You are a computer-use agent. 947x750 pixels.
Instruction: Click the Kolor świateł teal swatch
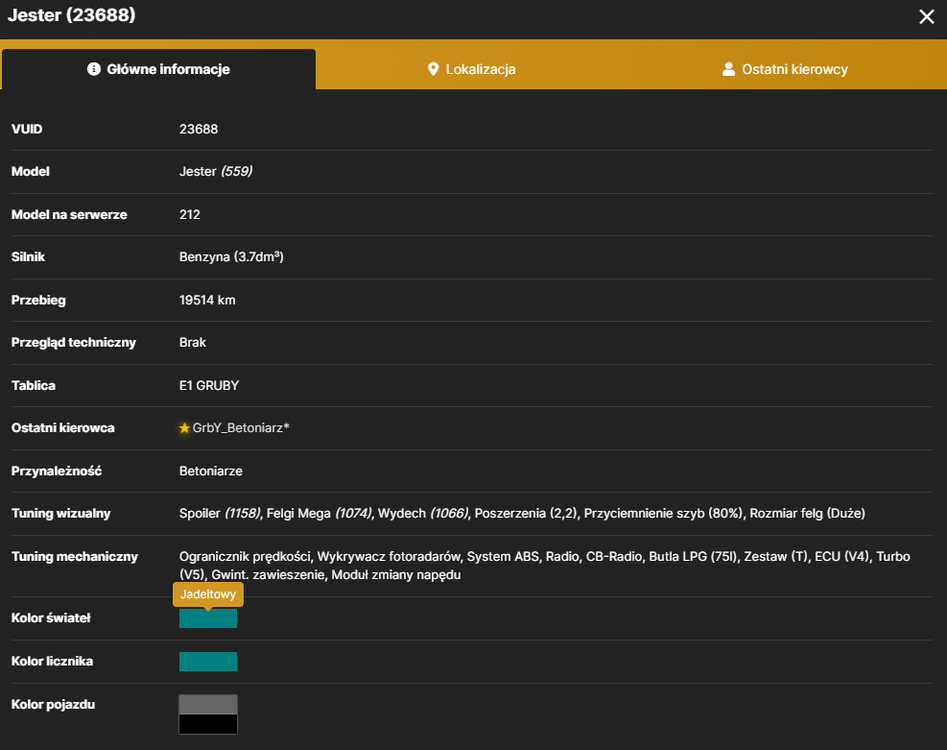point(208,618)
